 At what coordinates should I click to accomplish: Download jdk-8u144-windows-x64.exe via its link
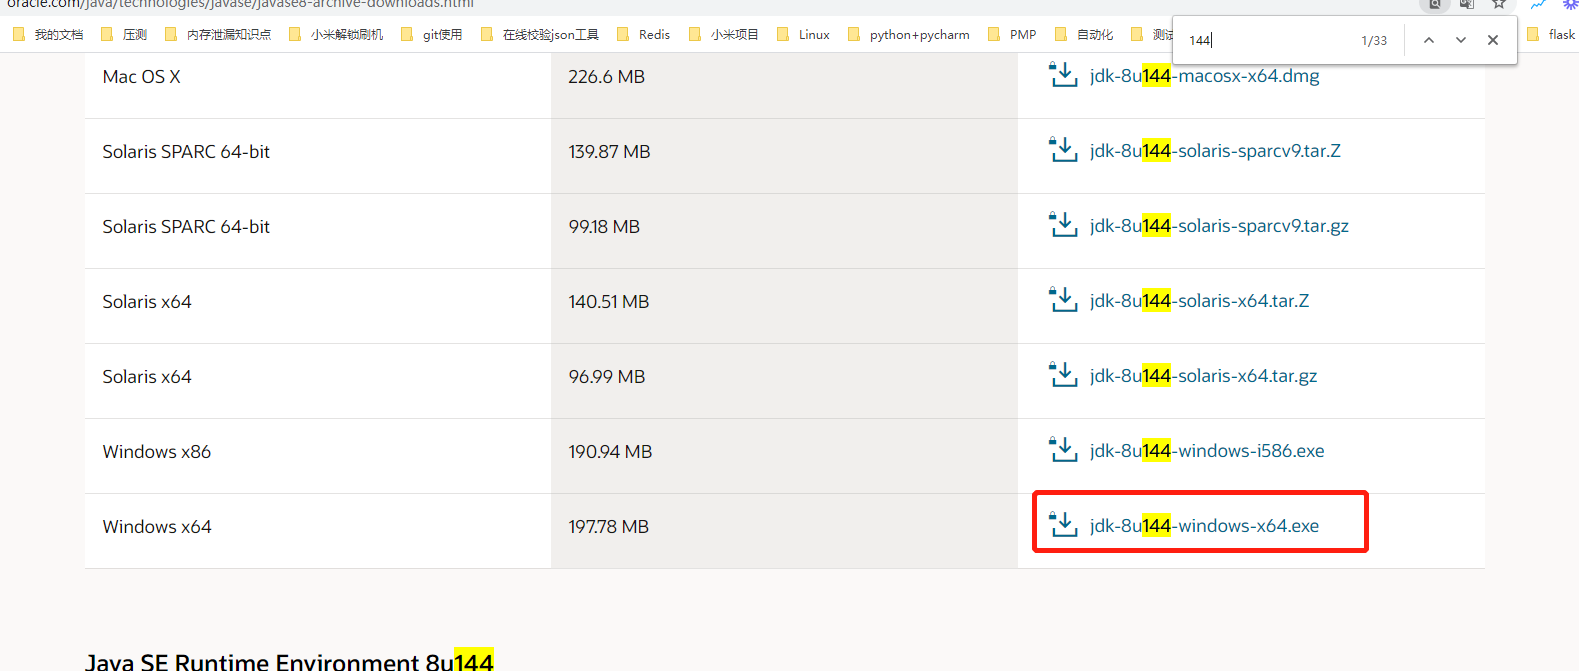click(1204, 526)
